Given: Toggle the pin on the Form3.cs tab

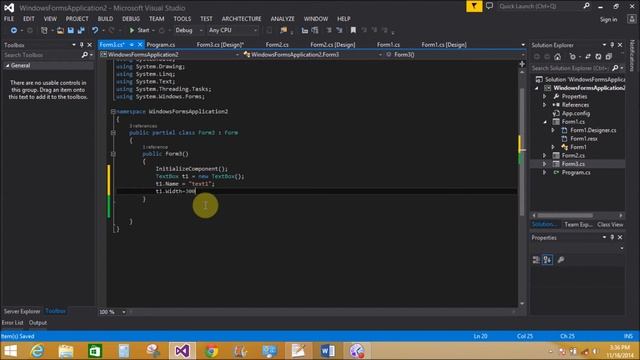Looking at the screenshot, I should pos(131,44).
